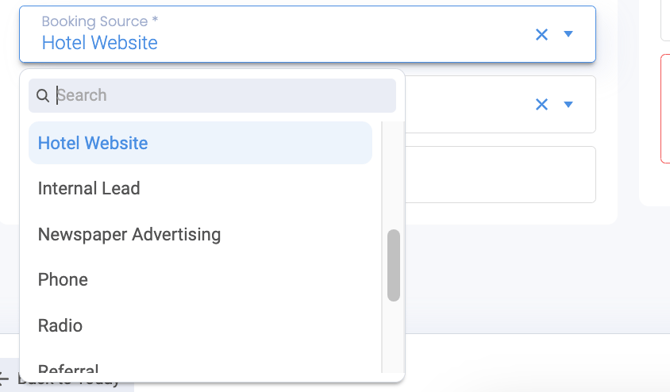Click the red-outlined panel at right edge

(665, 109)
